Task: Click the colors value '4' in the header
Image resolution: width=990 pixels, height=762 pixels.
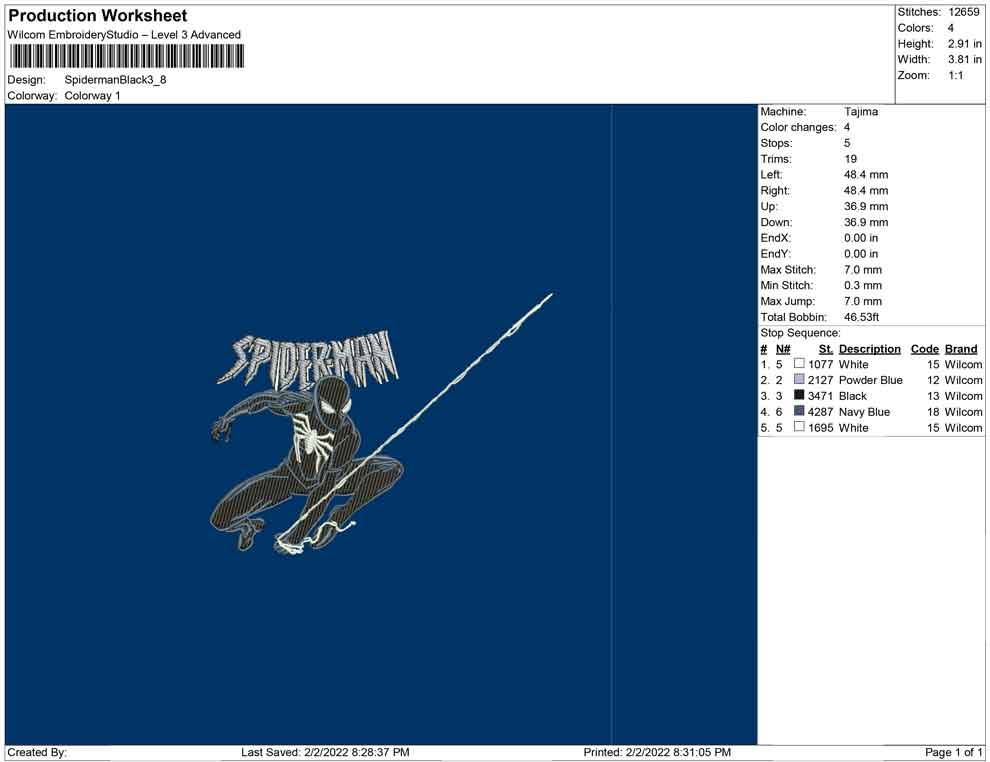Action: pyautogui.click(x=951, y=28)
